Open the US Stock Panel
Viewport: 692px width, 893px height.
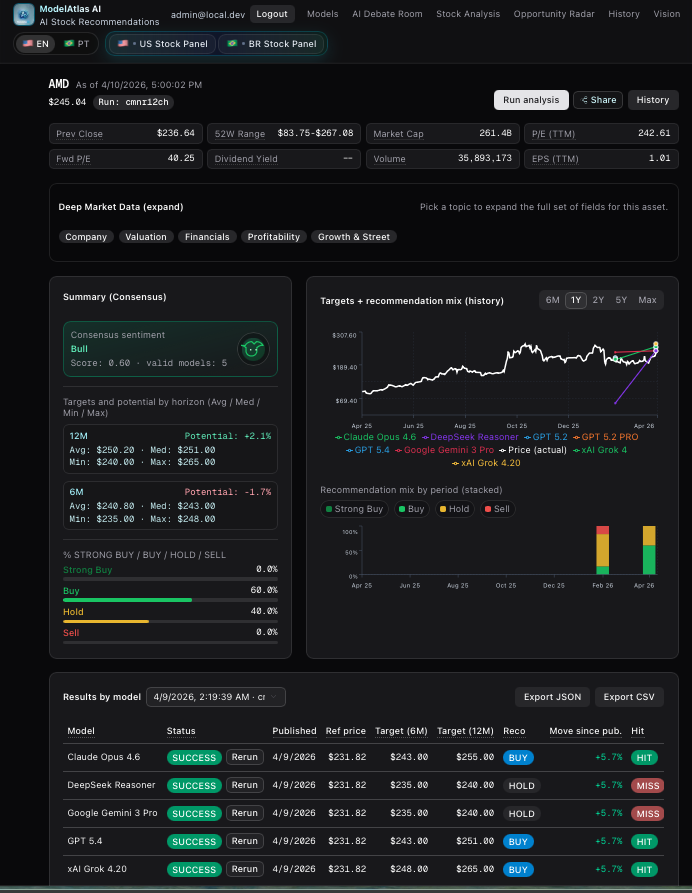tap(162, 44)
